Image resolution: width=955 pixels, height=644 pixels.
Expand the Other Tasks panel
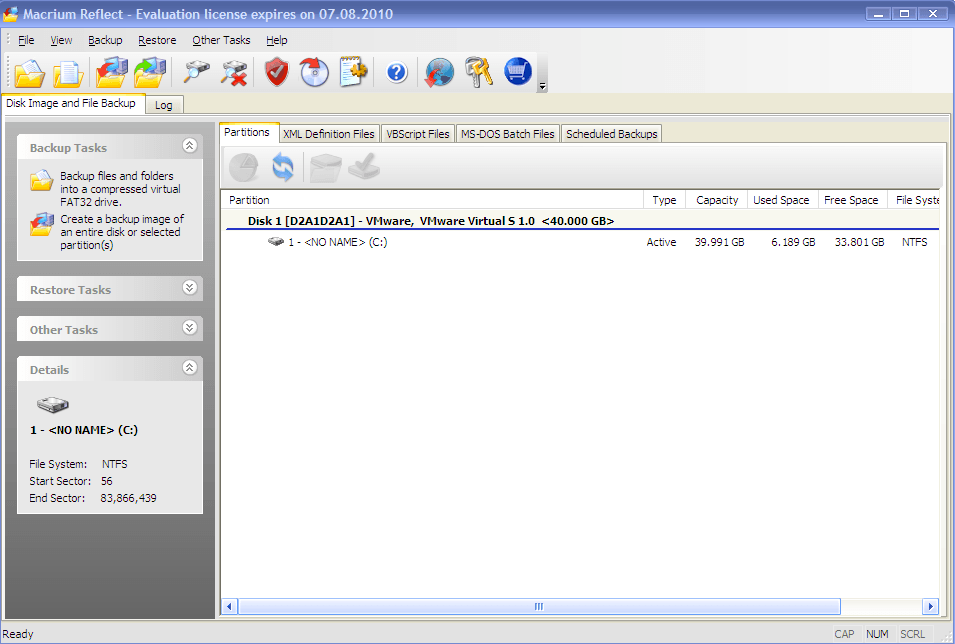click(189, 328)
